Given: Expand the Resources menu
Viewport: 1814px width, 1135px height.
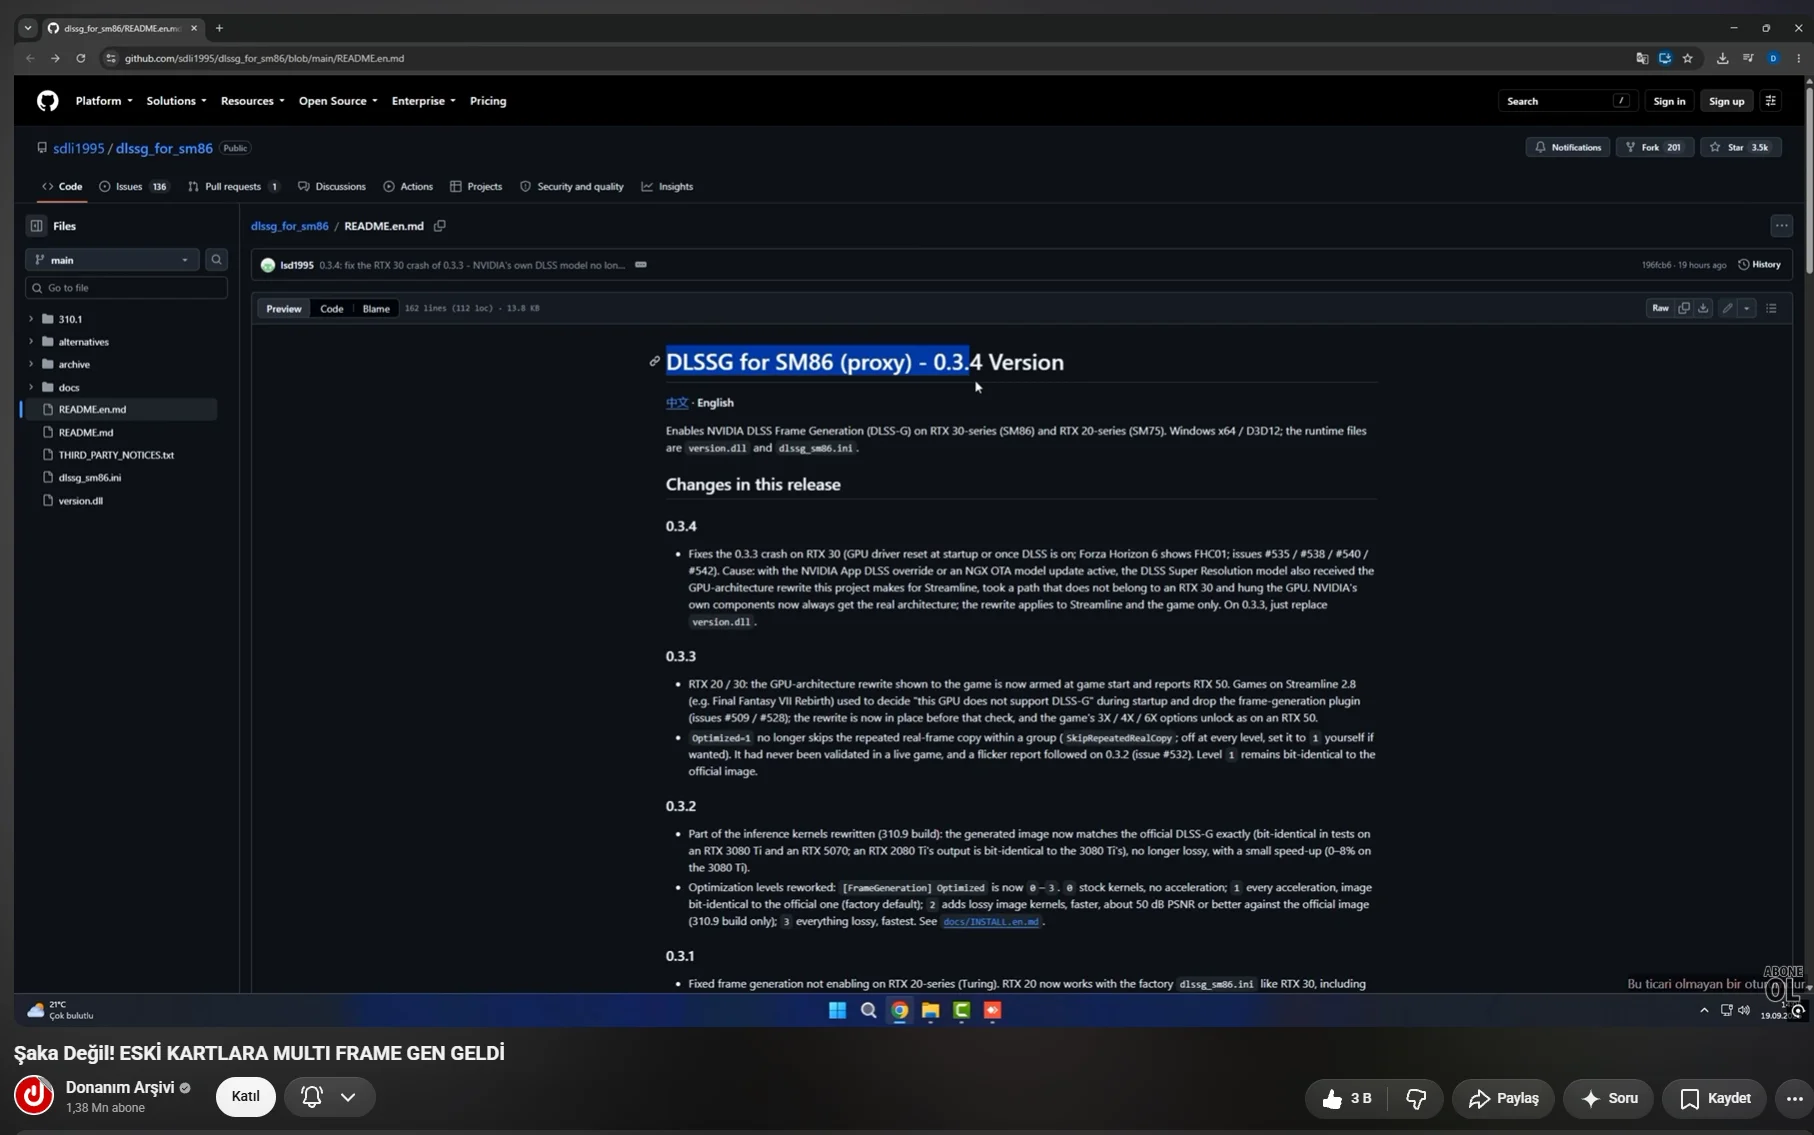Looking at the screenshot, I should point(252,101).
